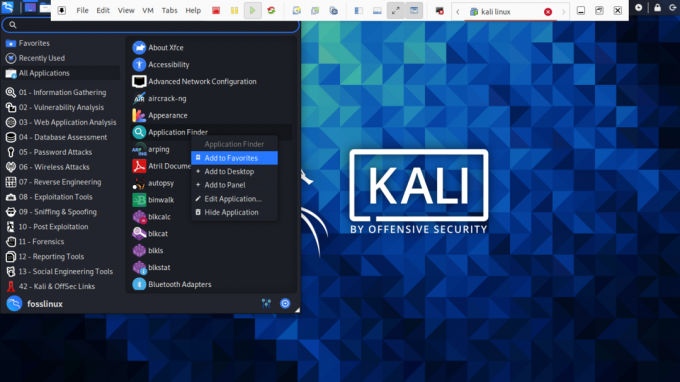Toggle the thumbnail bar view icon

pos(377,10)
